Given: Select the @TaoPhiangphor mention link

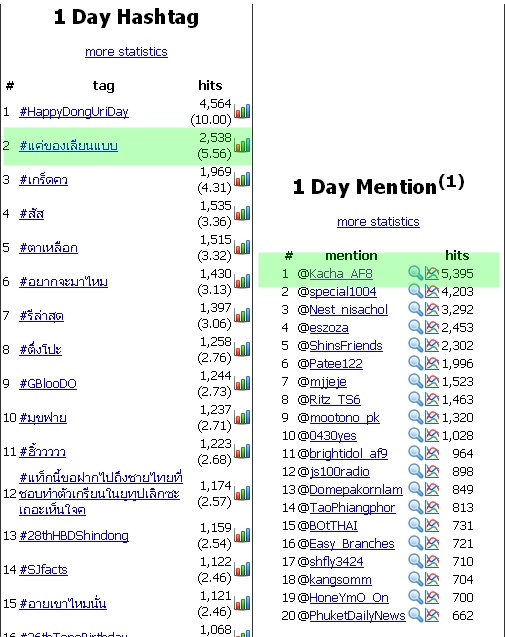Looking at the screenshot, I should coord(352,507).
